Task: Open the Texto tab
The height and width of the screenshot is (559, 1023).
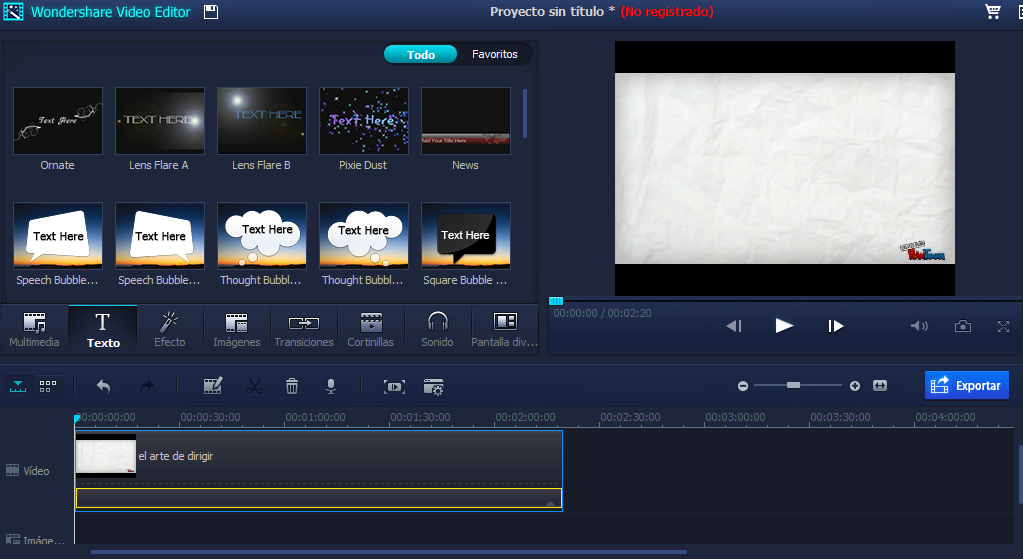Action: tap(103, 329)
